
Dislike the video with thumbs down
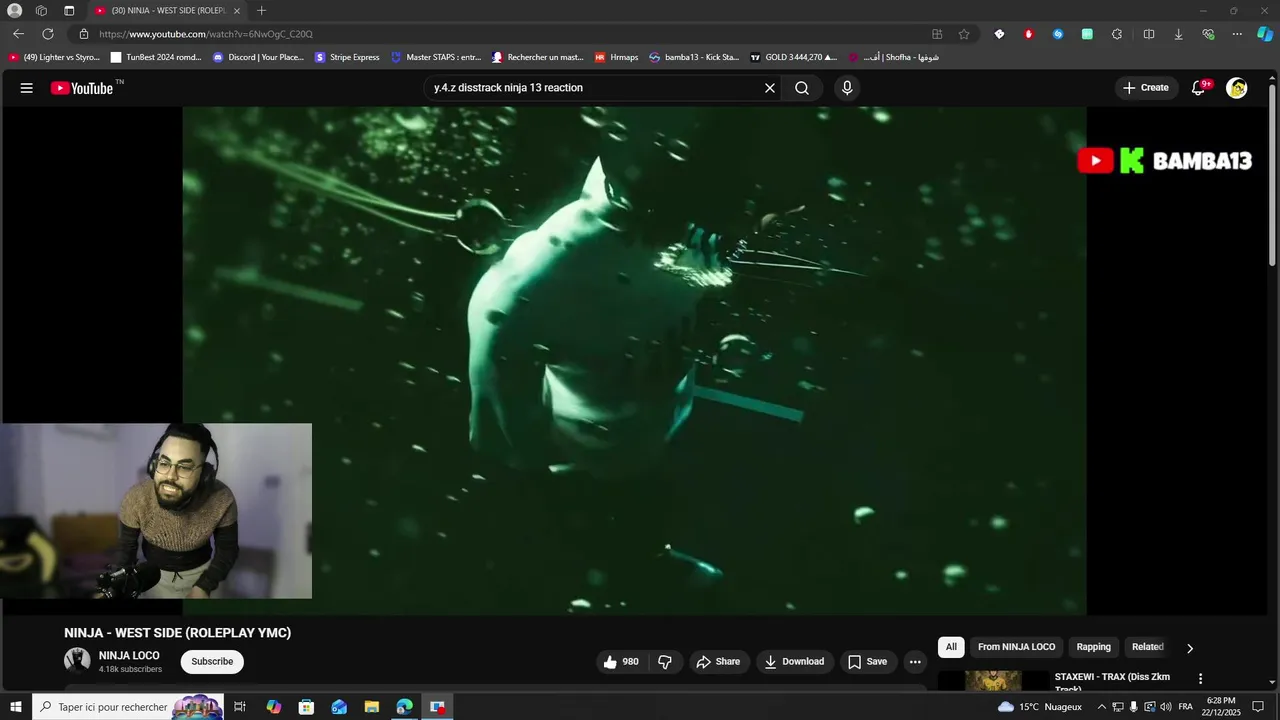[x=665, y=662]
